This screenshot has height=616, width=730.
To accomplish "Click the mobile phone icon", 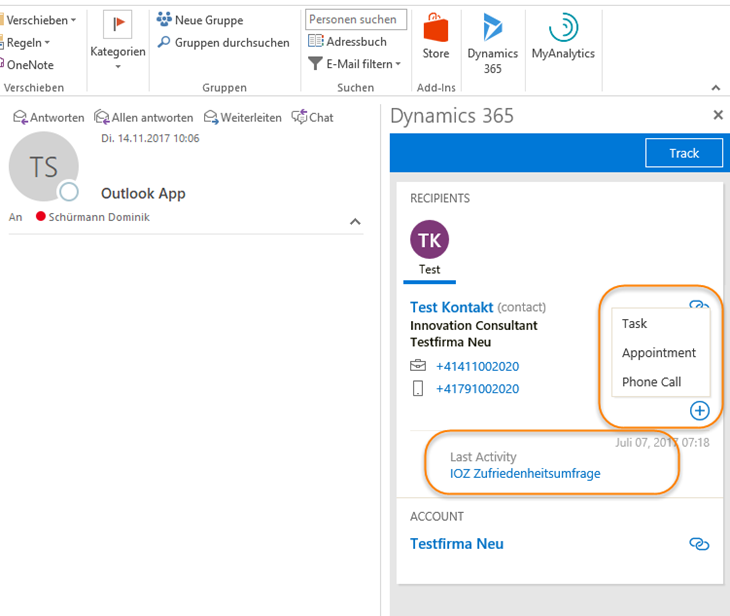I will [418, 388].
